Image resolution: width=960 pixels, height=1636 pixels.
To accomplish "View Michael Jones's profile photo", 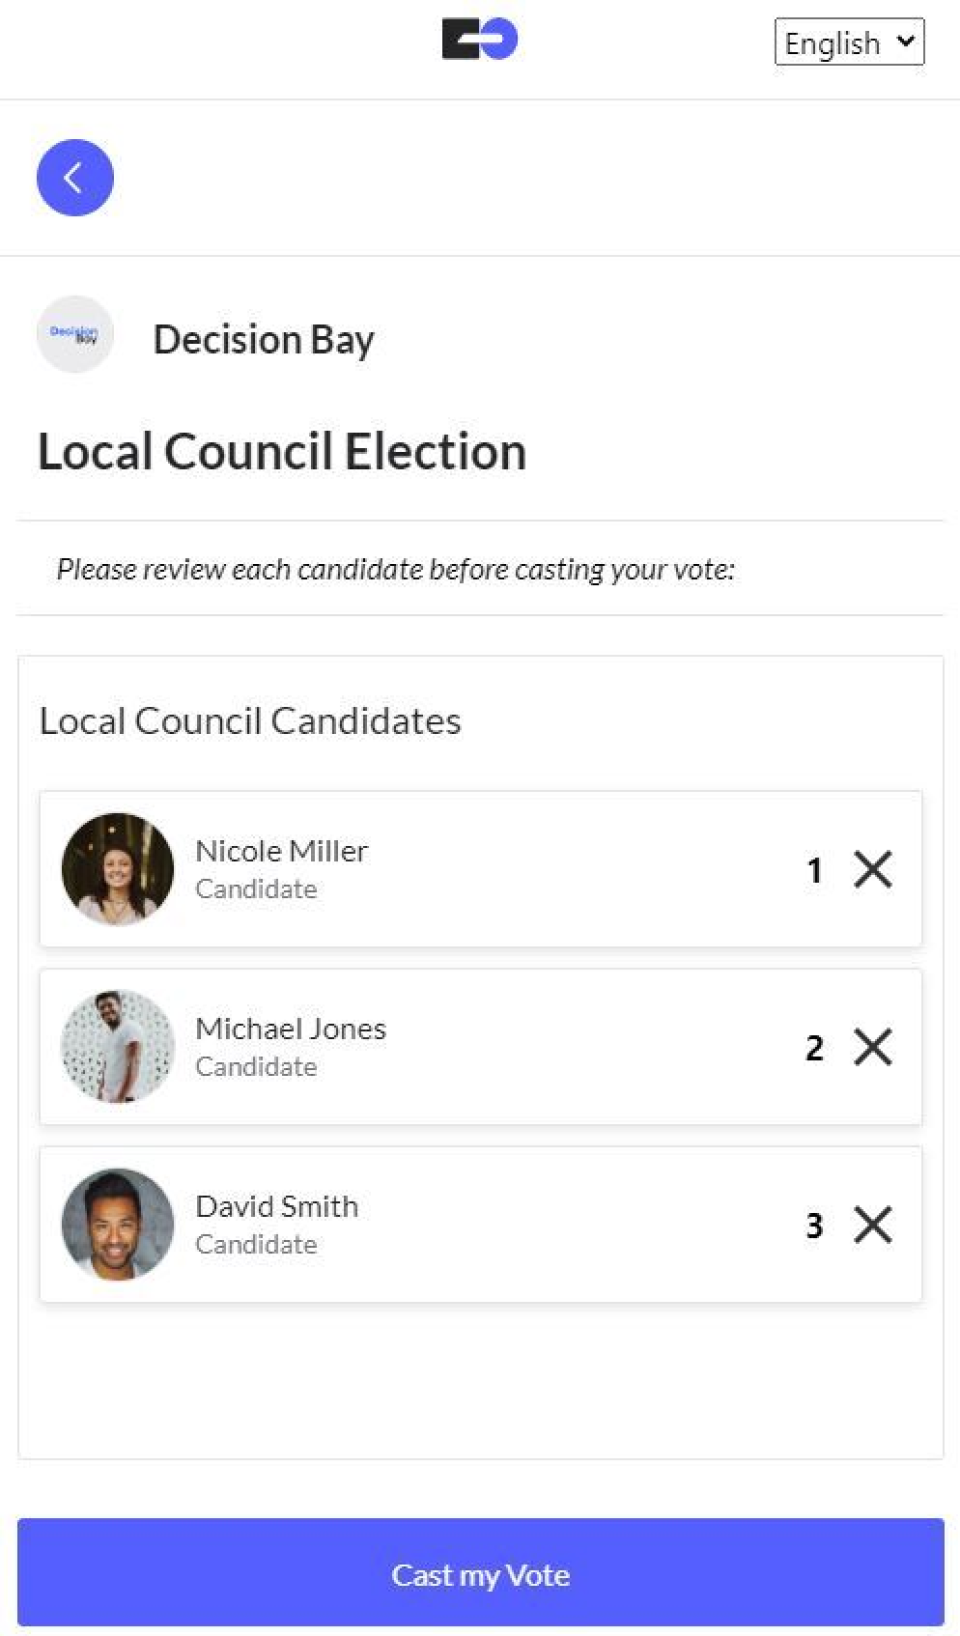I will 118,1046.
